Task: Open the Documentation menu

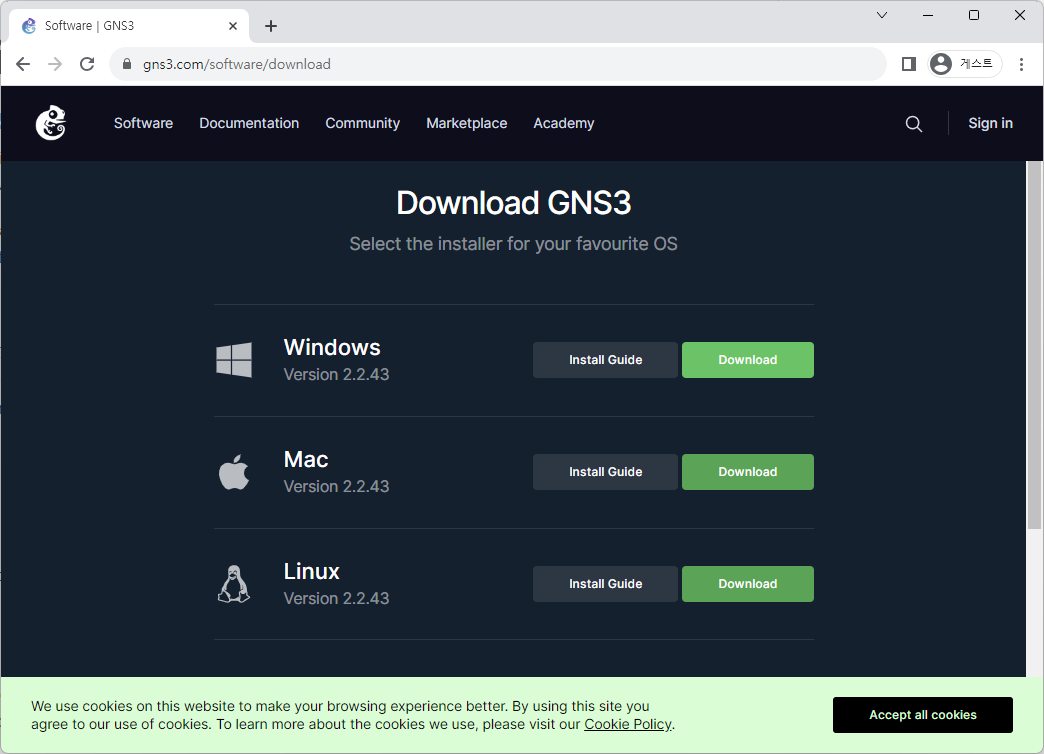Action: pos(249,123)
